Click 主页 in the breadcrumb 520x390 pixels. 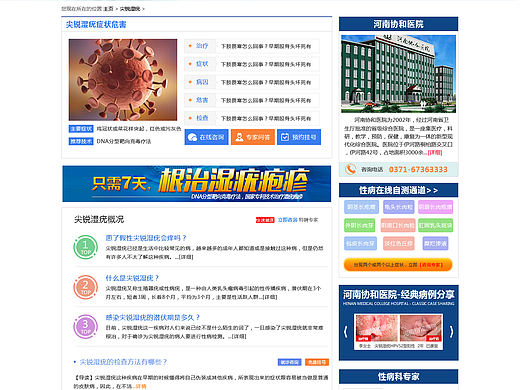pyautogui.click(x=109, y=9)
